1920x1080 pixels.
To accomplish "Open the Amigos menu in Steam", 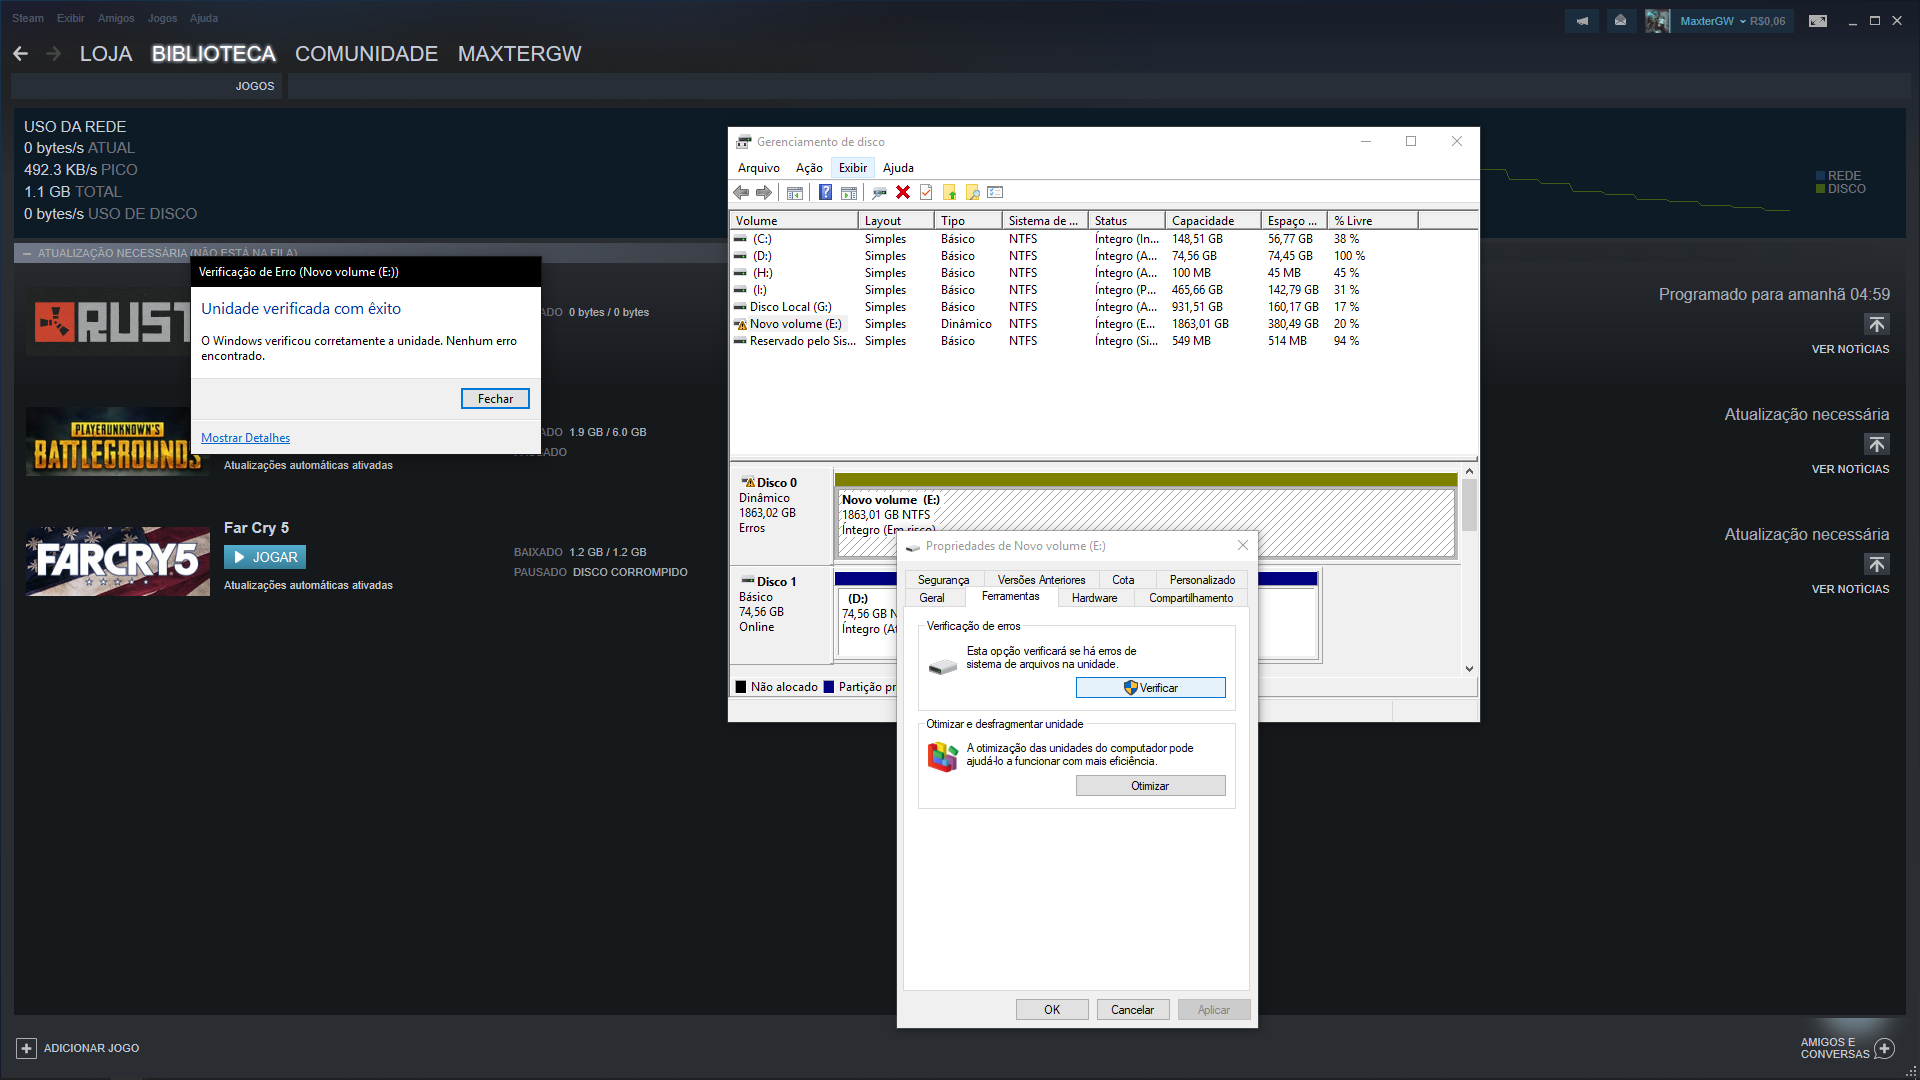I will (116, 18).
